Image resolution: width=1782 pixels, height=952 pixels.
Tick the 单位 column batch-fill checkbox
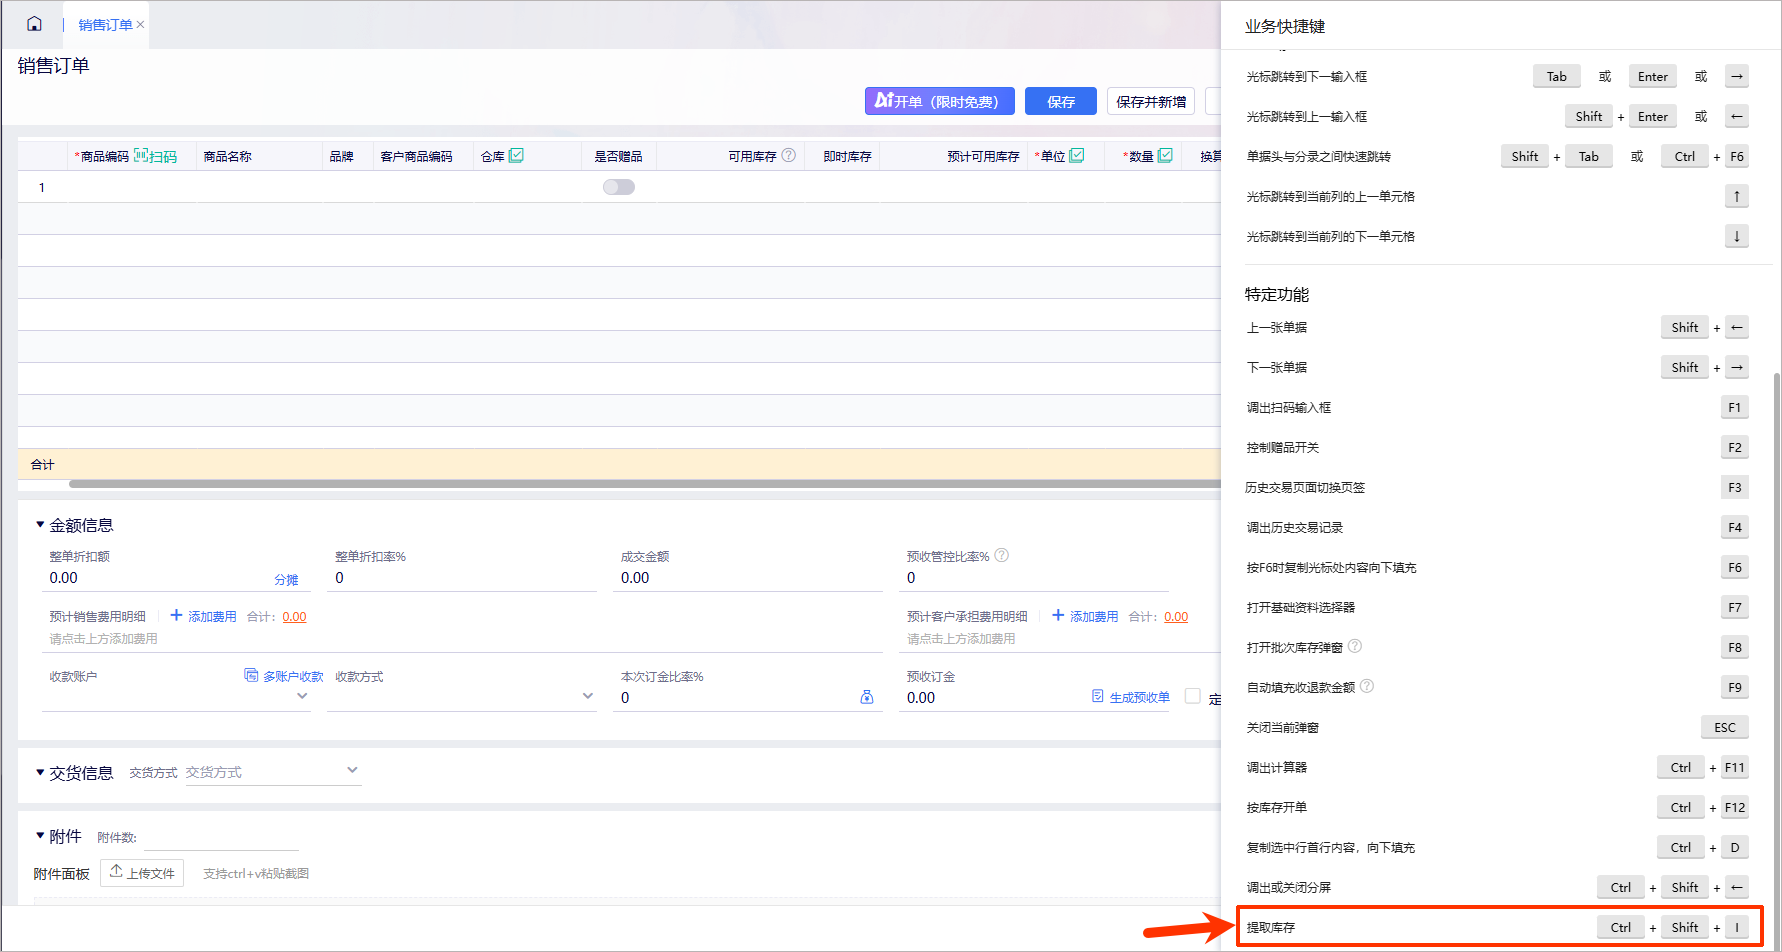1077,155
